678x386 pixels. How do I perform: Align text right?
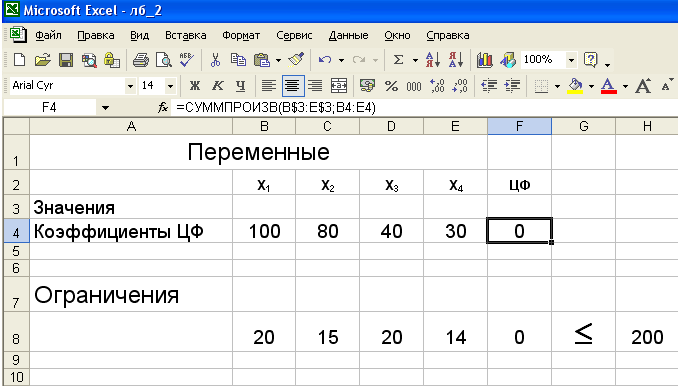(x=315, y=86)
